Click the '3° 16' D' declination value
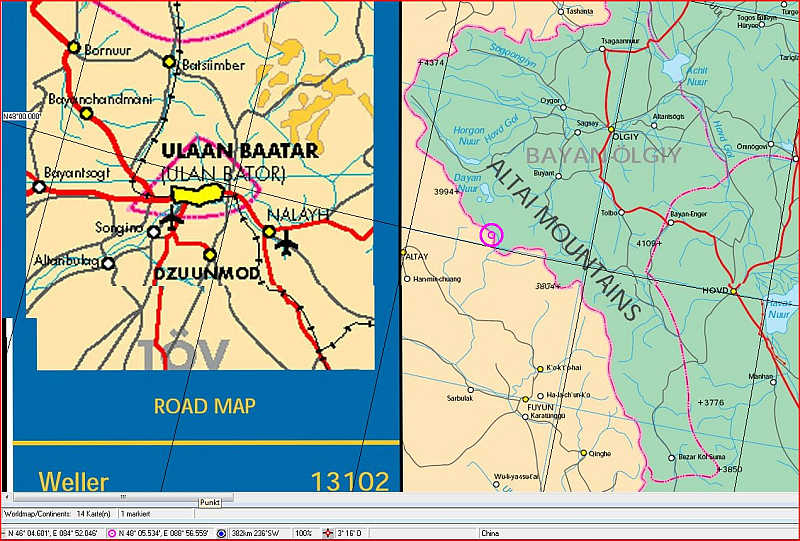Image resolution: width=800 pixels, height=541 pixels. pyautogui.click(x=349, y=533)
